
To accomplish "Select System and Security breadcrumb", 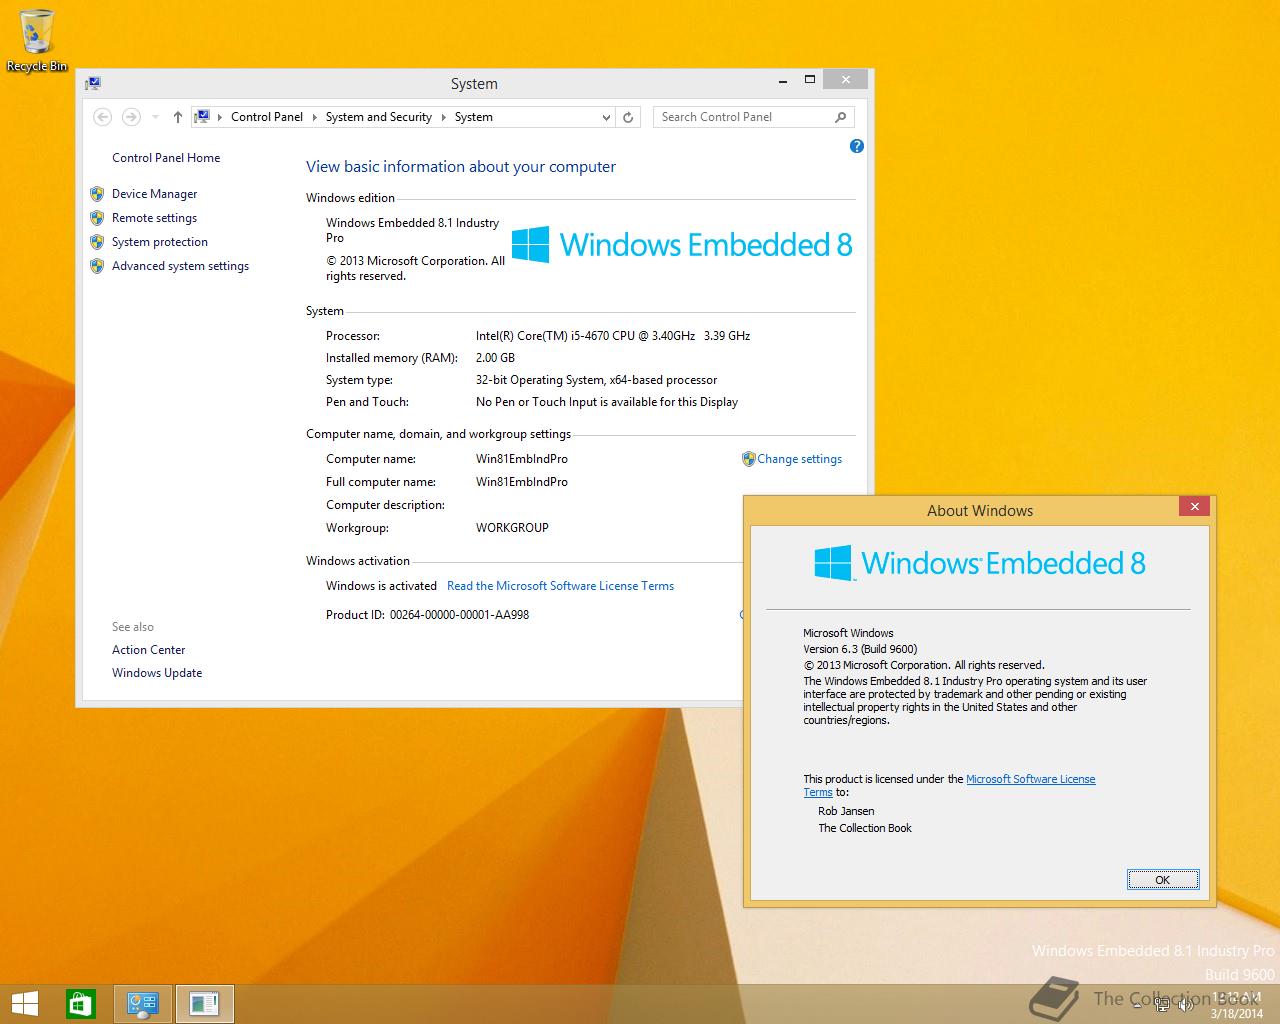I will pyautogui.click(x=379, y=117).
